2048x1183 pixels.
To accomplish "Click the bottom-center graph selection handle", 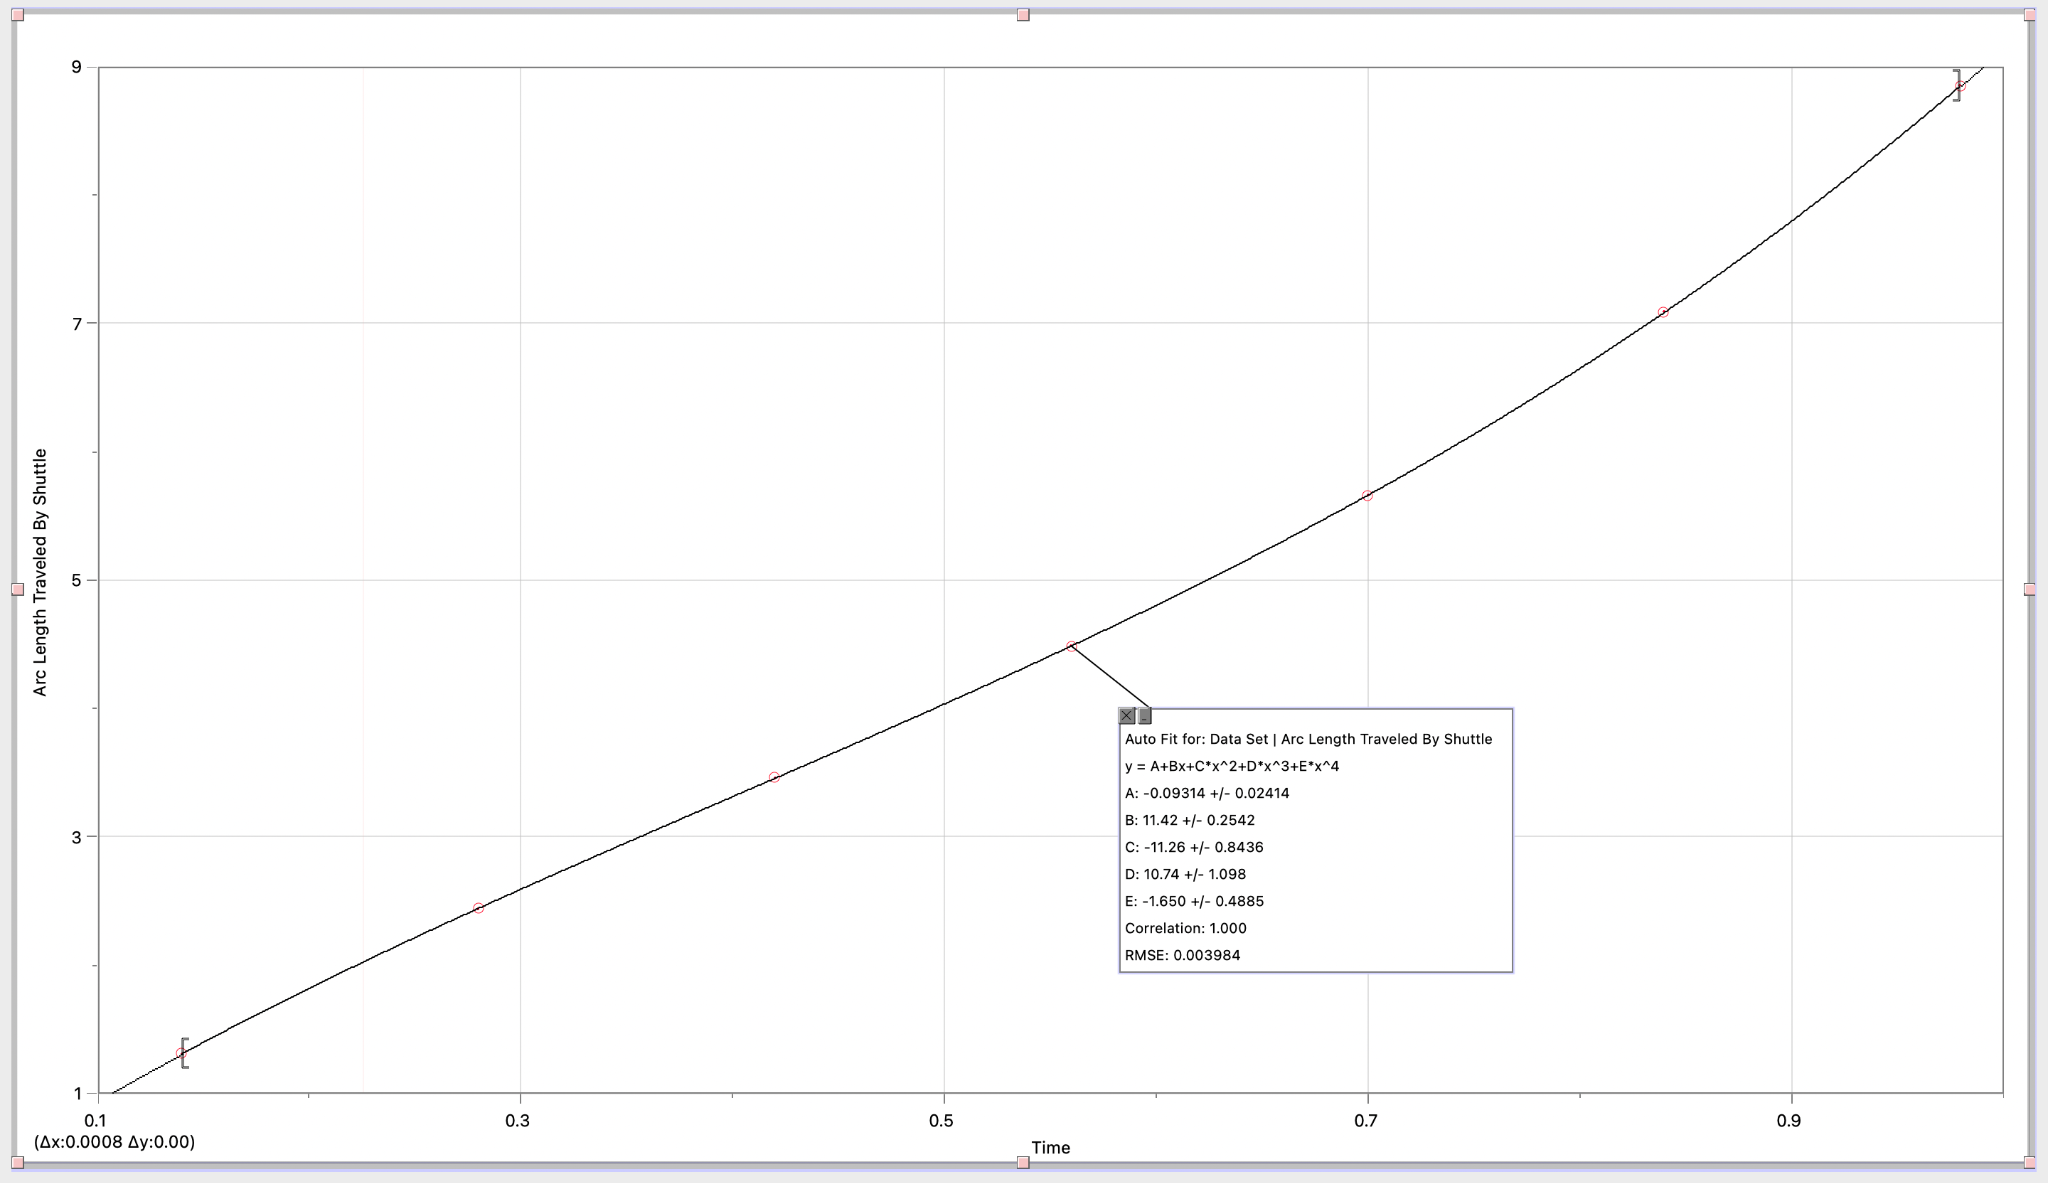I will (x=1023, y=1162).
